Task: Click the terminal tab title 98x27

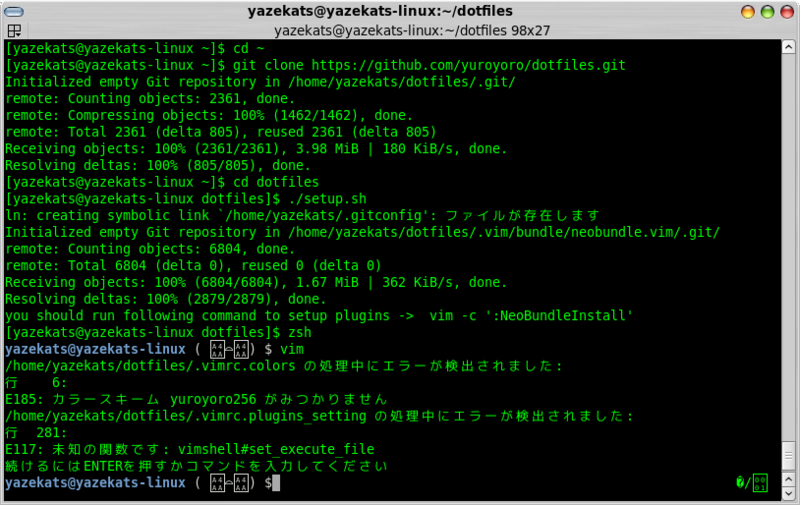Action: coord(412,31)
